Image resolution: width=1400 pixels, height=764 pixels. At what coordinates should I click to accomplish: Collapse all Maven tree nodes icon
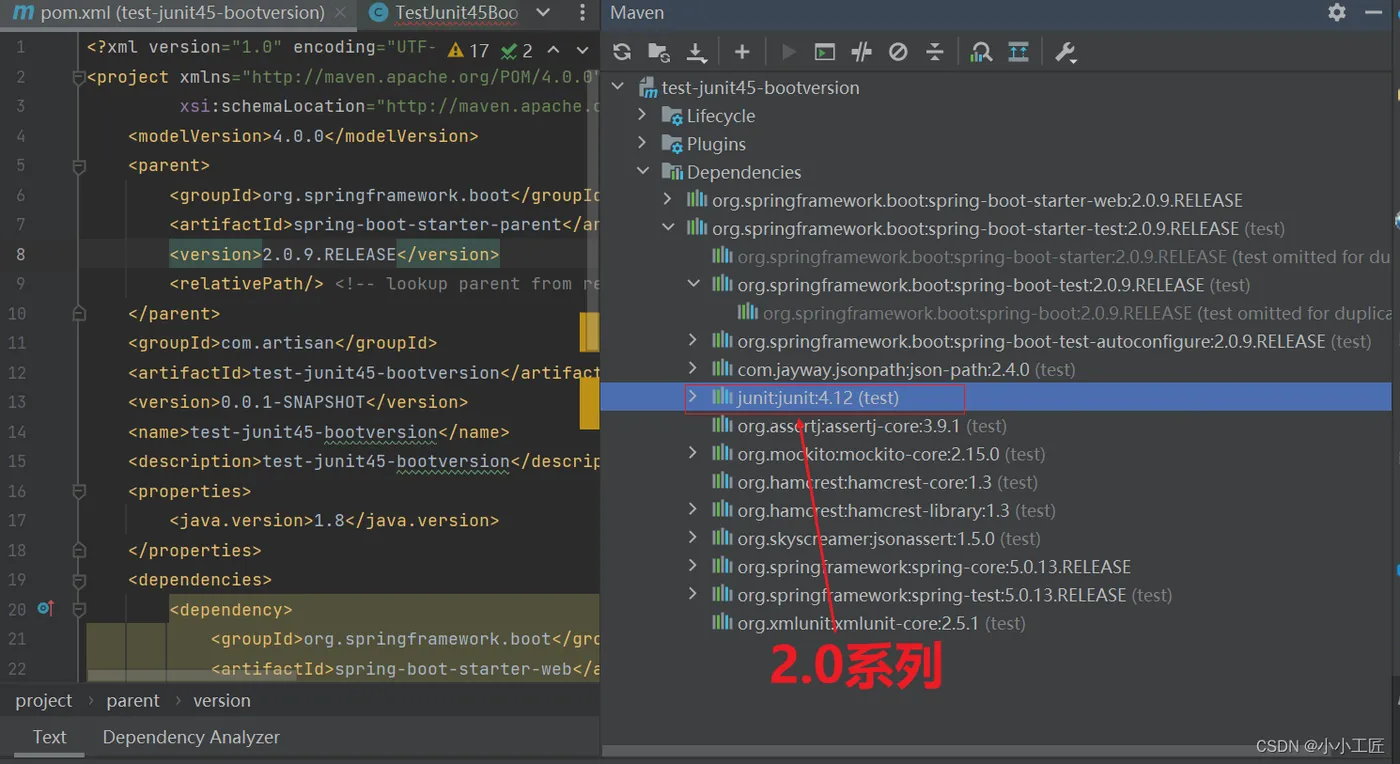click(x=934, y=52)
